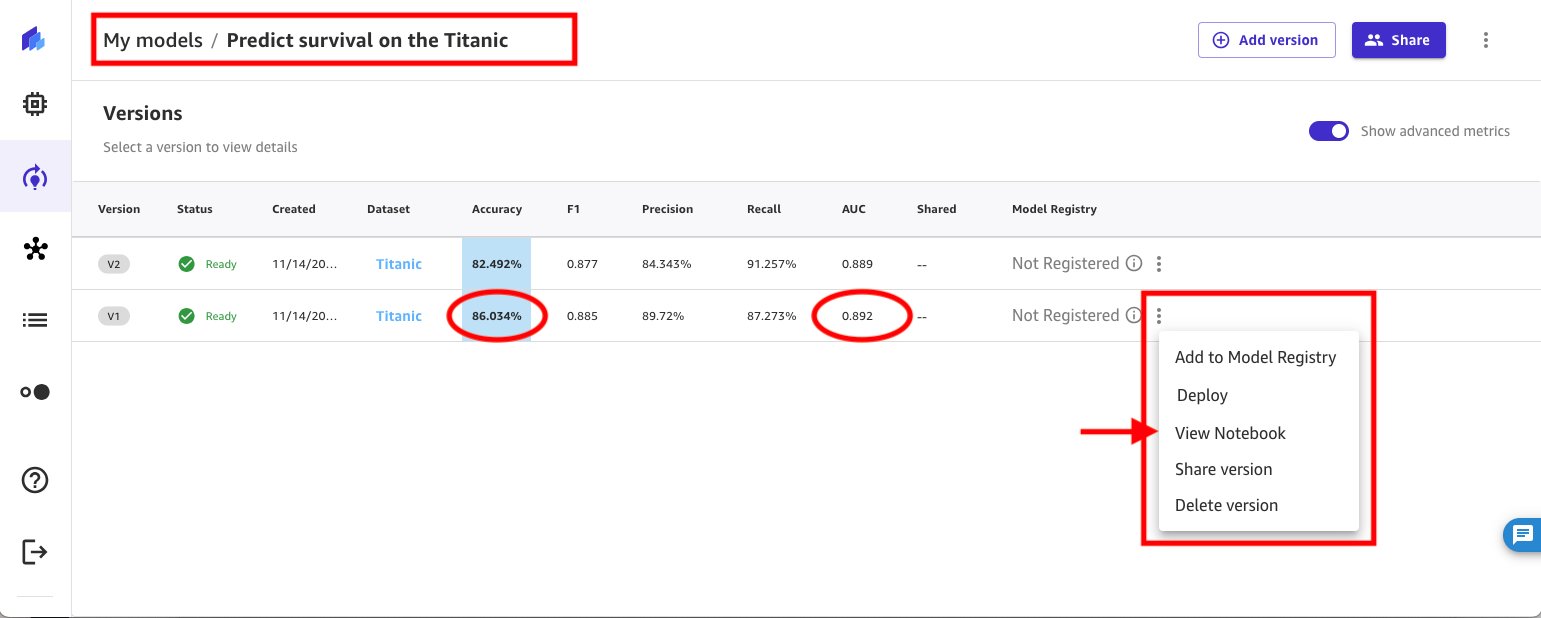This screenshot has width=1541, height=618.
Task: Click the 86.034% accuracy cell
Action: (497, 316)
